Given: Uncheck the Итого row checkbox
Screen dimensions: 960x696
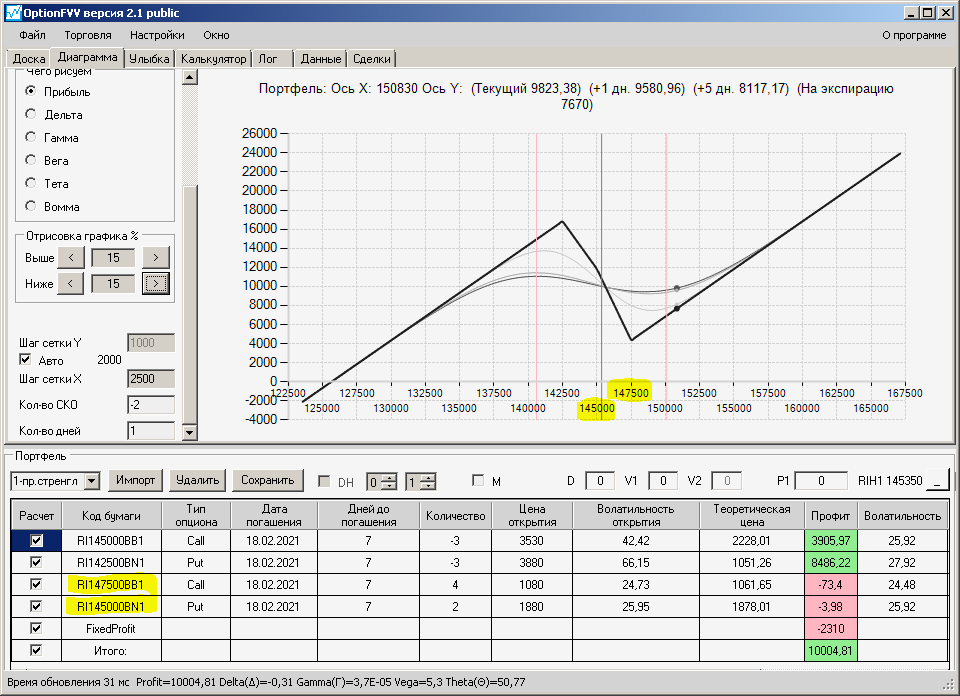Looking at the screenshot, I should click(x=36, y=650).
